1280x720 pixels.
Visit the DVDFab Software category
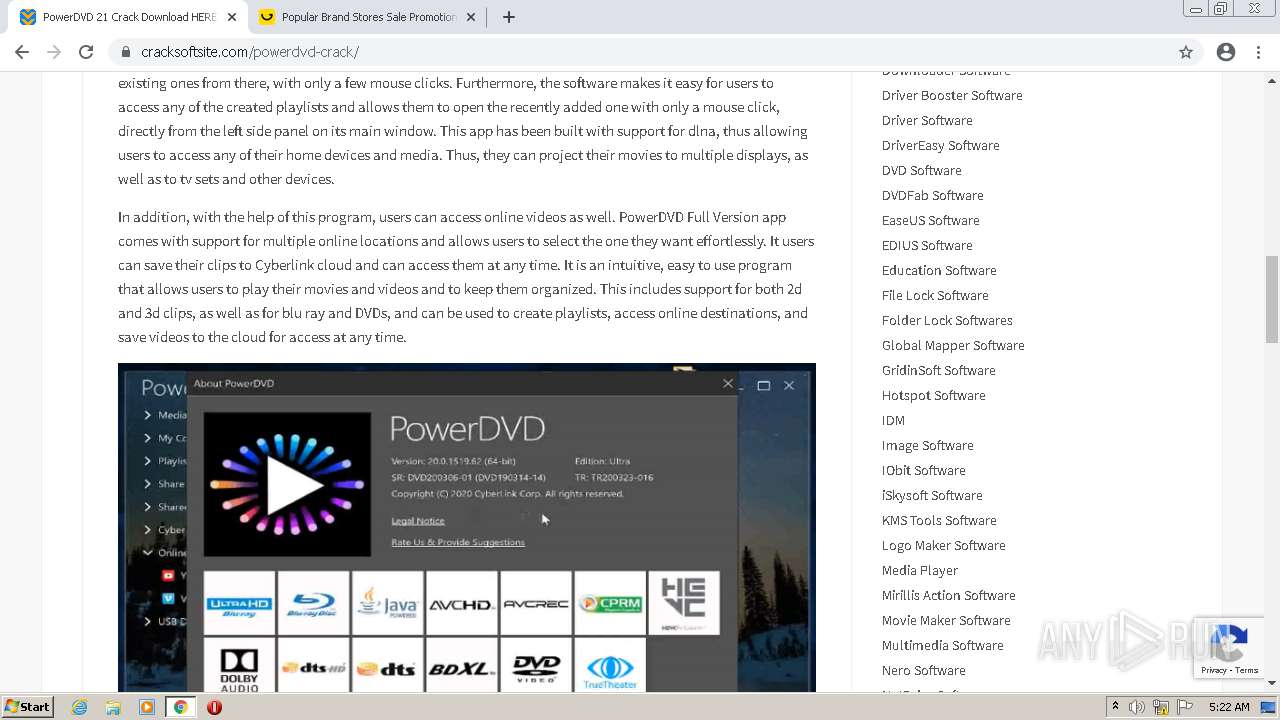pyautogui.click(x=933, y=195)
